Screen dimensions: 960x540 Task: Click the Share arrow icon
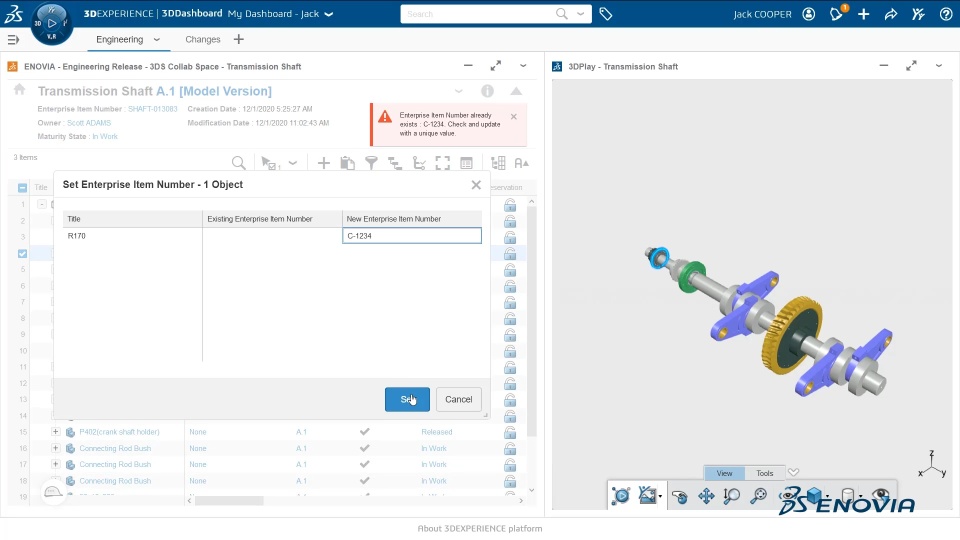(891, 13)
